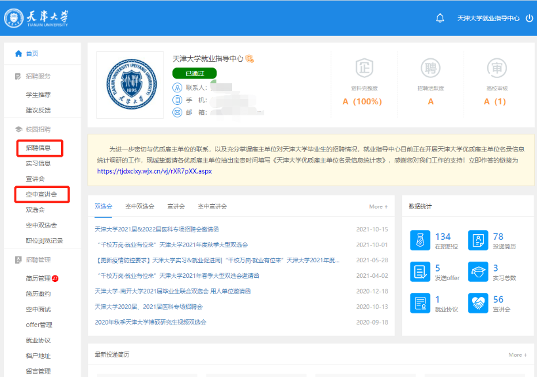Switch to the 宣讲会 tab
The height and width of the screenshot is (377, 537).
click(x=176, y=206)
